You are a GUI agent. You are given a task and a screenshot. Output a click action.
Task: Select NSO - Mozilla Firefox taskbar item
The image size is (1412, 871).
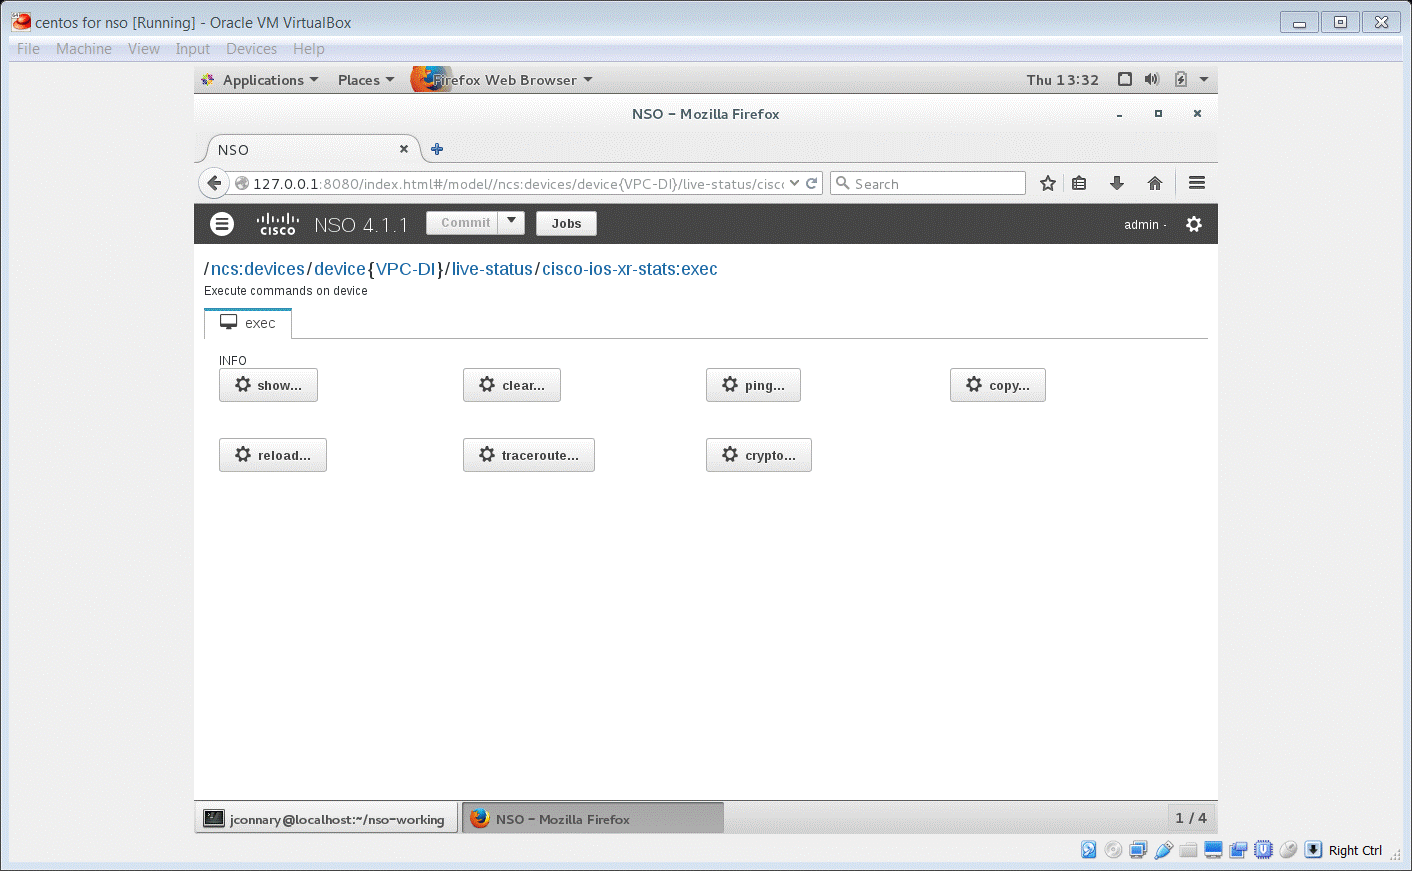click(593, 818)
